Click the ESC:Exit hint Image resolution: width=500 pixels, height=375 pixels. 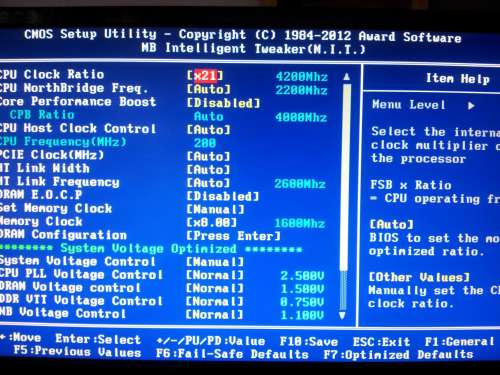(x=381, y=342)
